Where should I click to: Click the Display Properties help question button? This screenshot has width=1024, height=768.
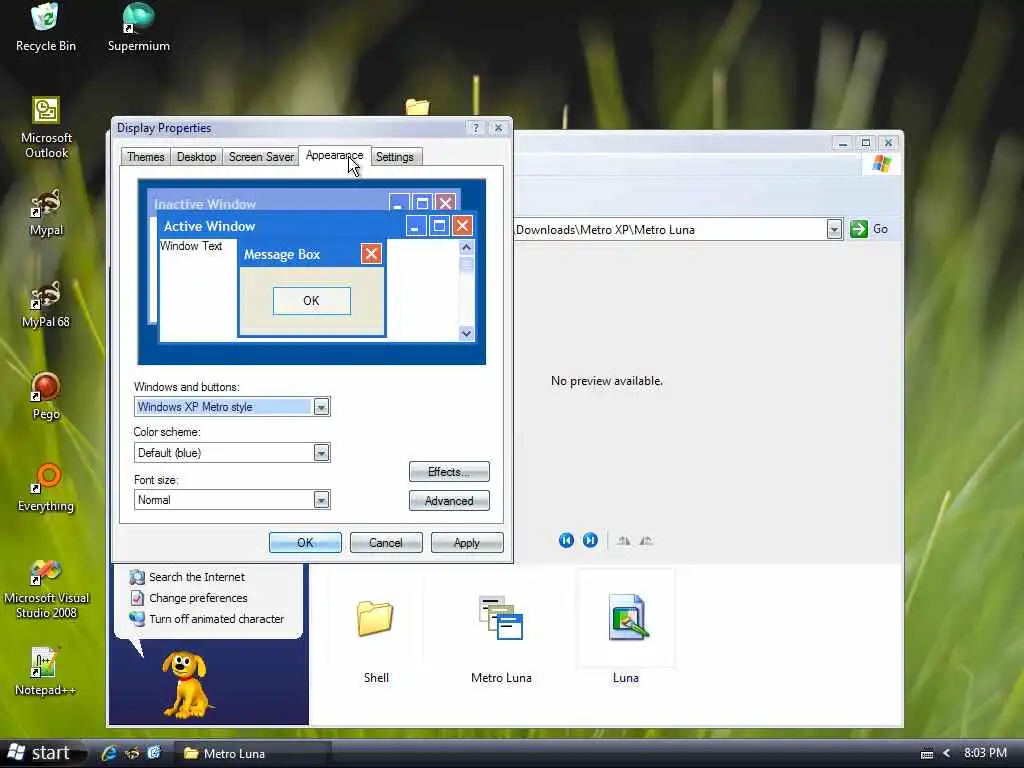pyautogui.click(x=475, y=128)
